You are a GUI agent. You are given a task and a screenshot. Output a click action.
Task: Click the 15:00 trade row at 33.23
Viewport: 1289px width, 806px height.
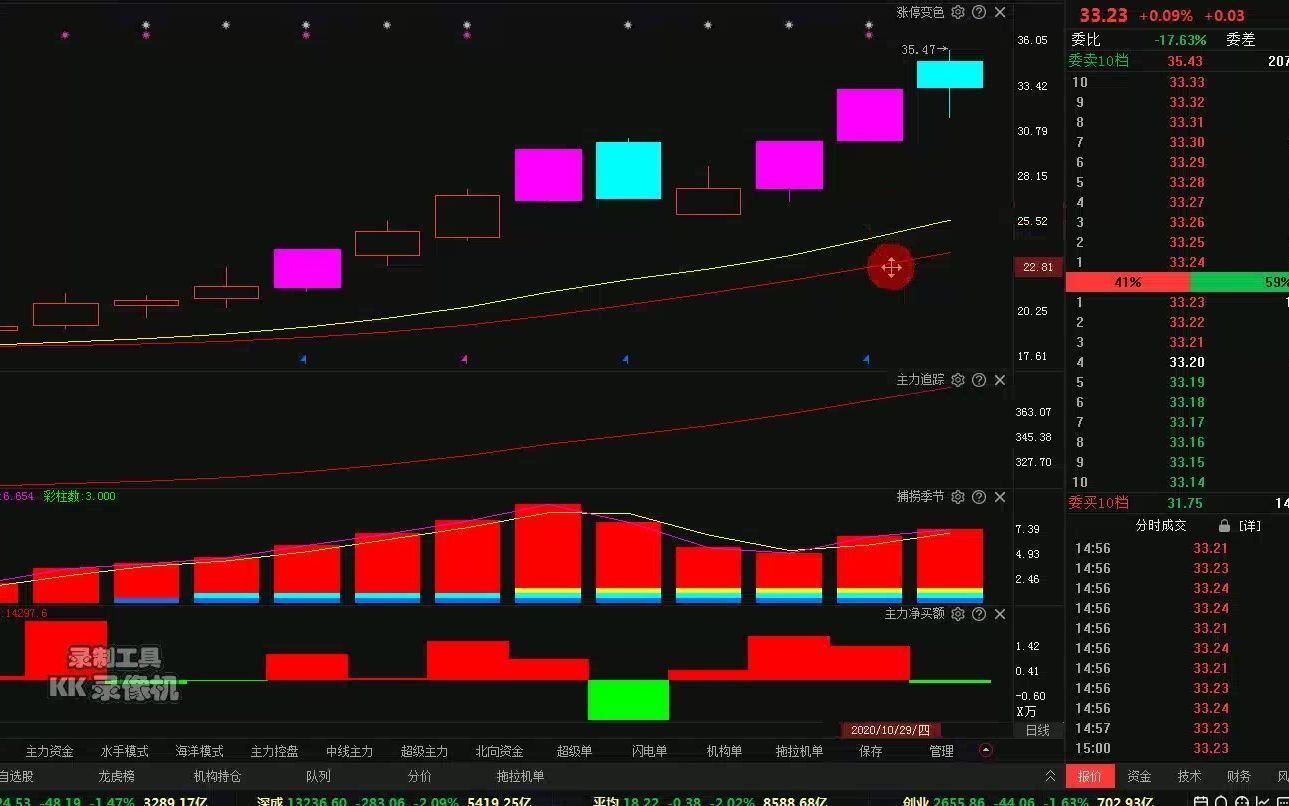tap(1177, 748)
